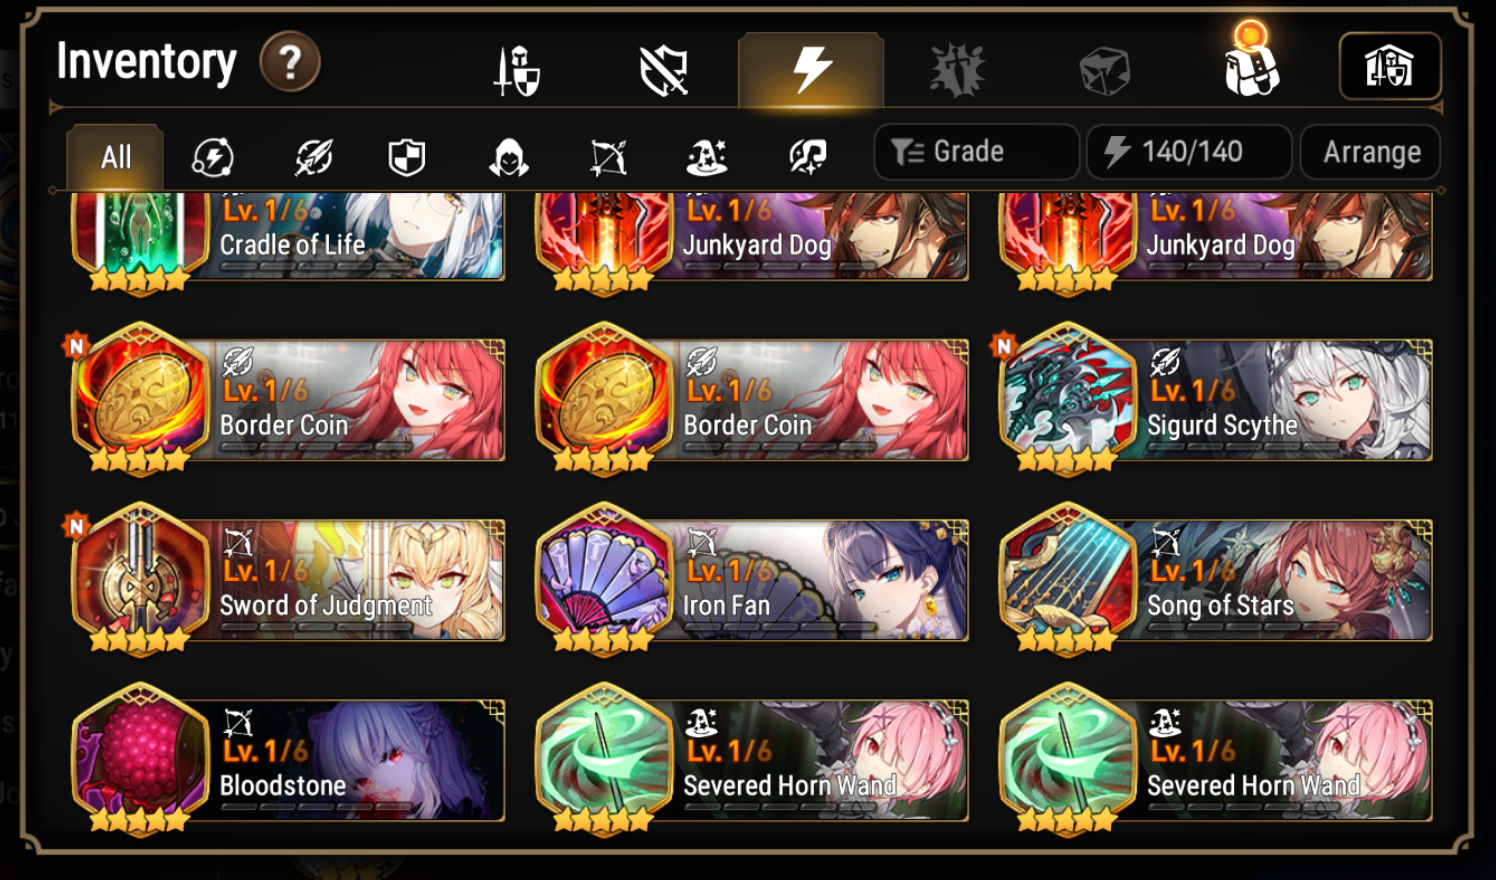Open the Grade sort dropdown
The width and height of the screenshot is (1496, 880).
pos(976,152)
